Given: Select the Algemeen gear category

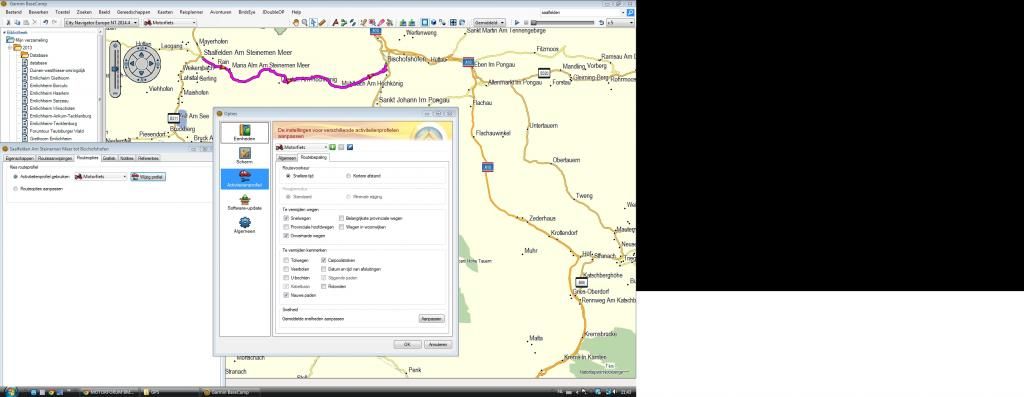Looking at the screenshot, I should [244, 225].
